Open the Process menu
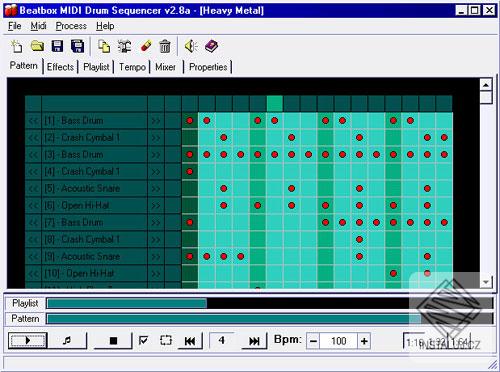Image resolution: width=500 pixels, height=372 pixels. pyautogui.click(x=71, y=26)
